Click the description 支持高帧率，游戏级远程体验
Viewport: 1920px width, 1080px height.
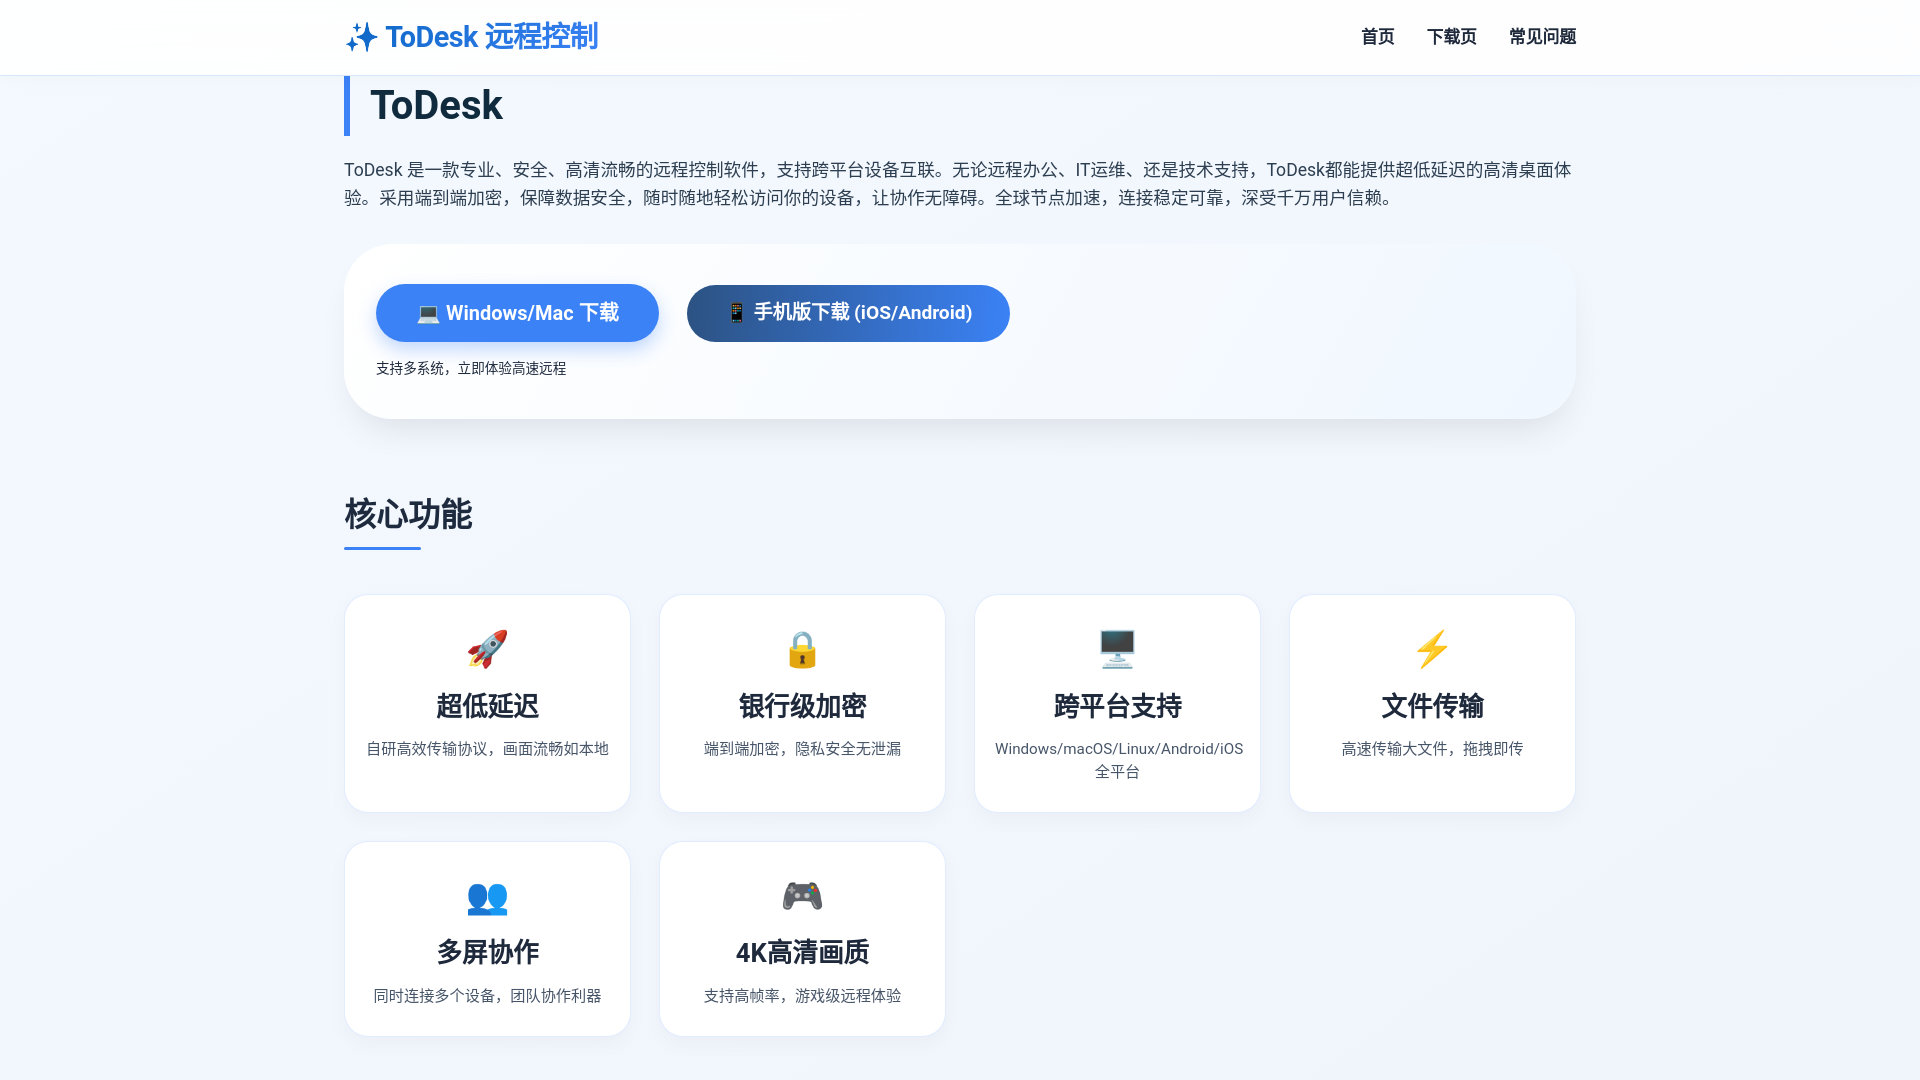tap(802, 996)
